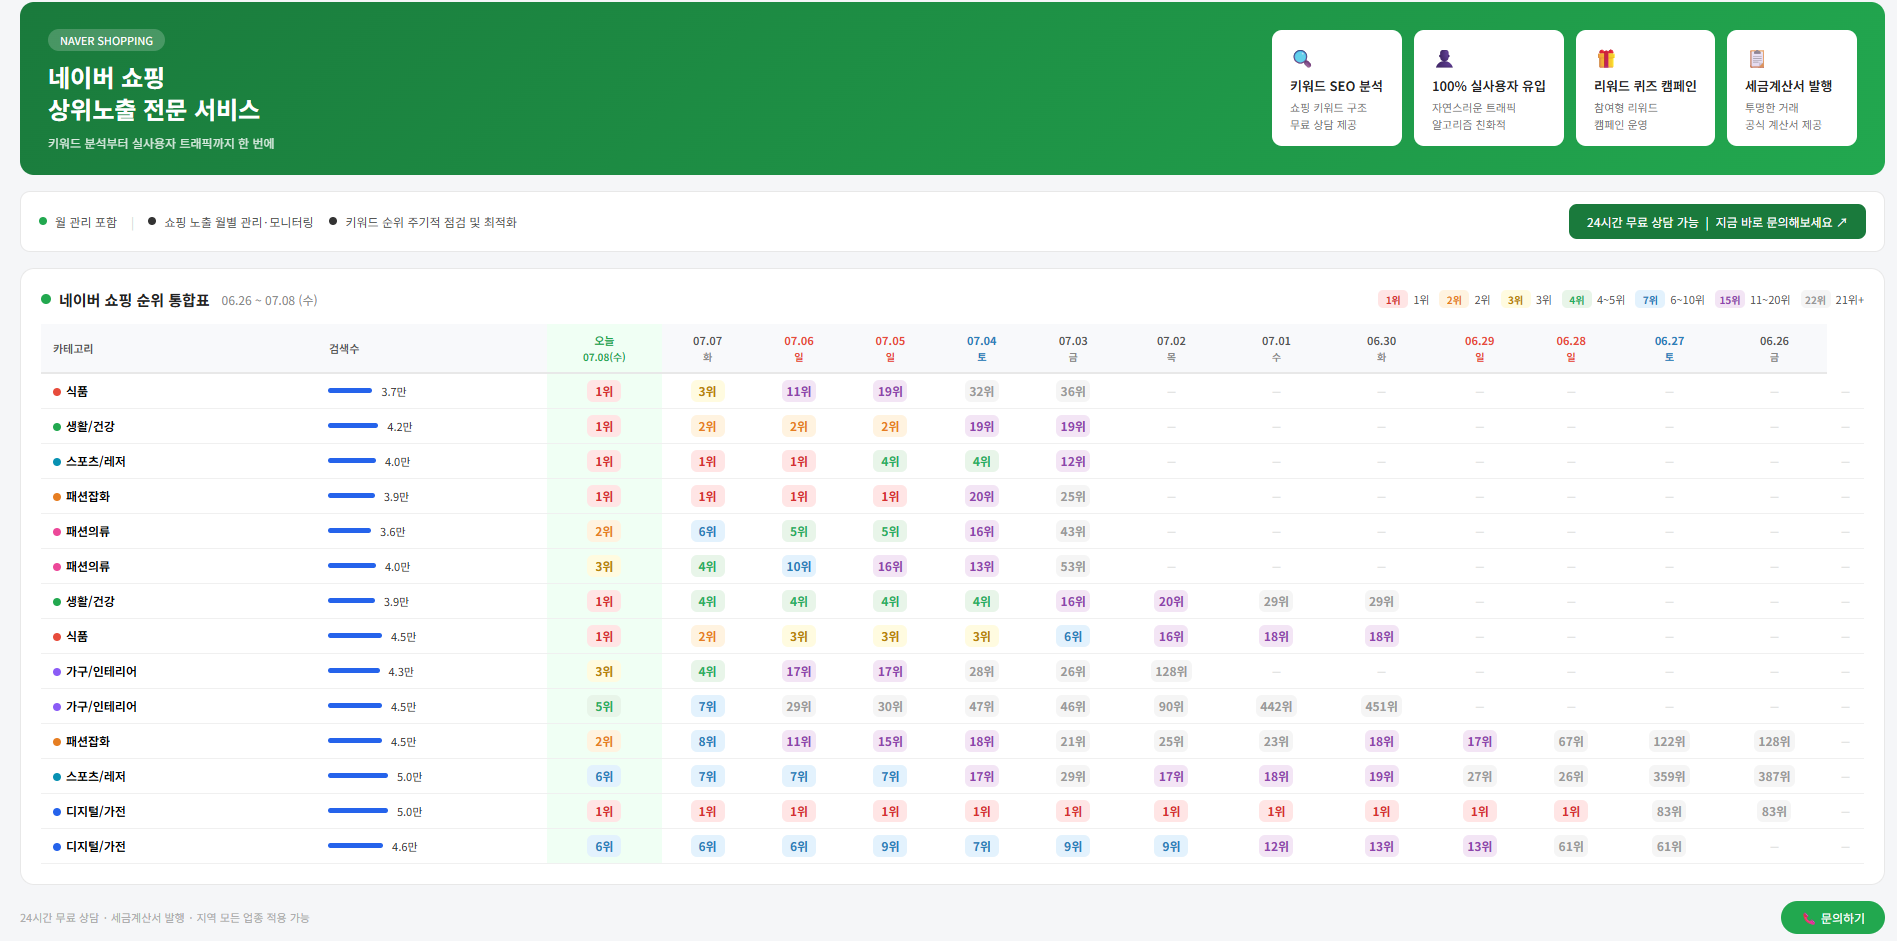Click the 451위 rank cell

[x=1381, y=706]
